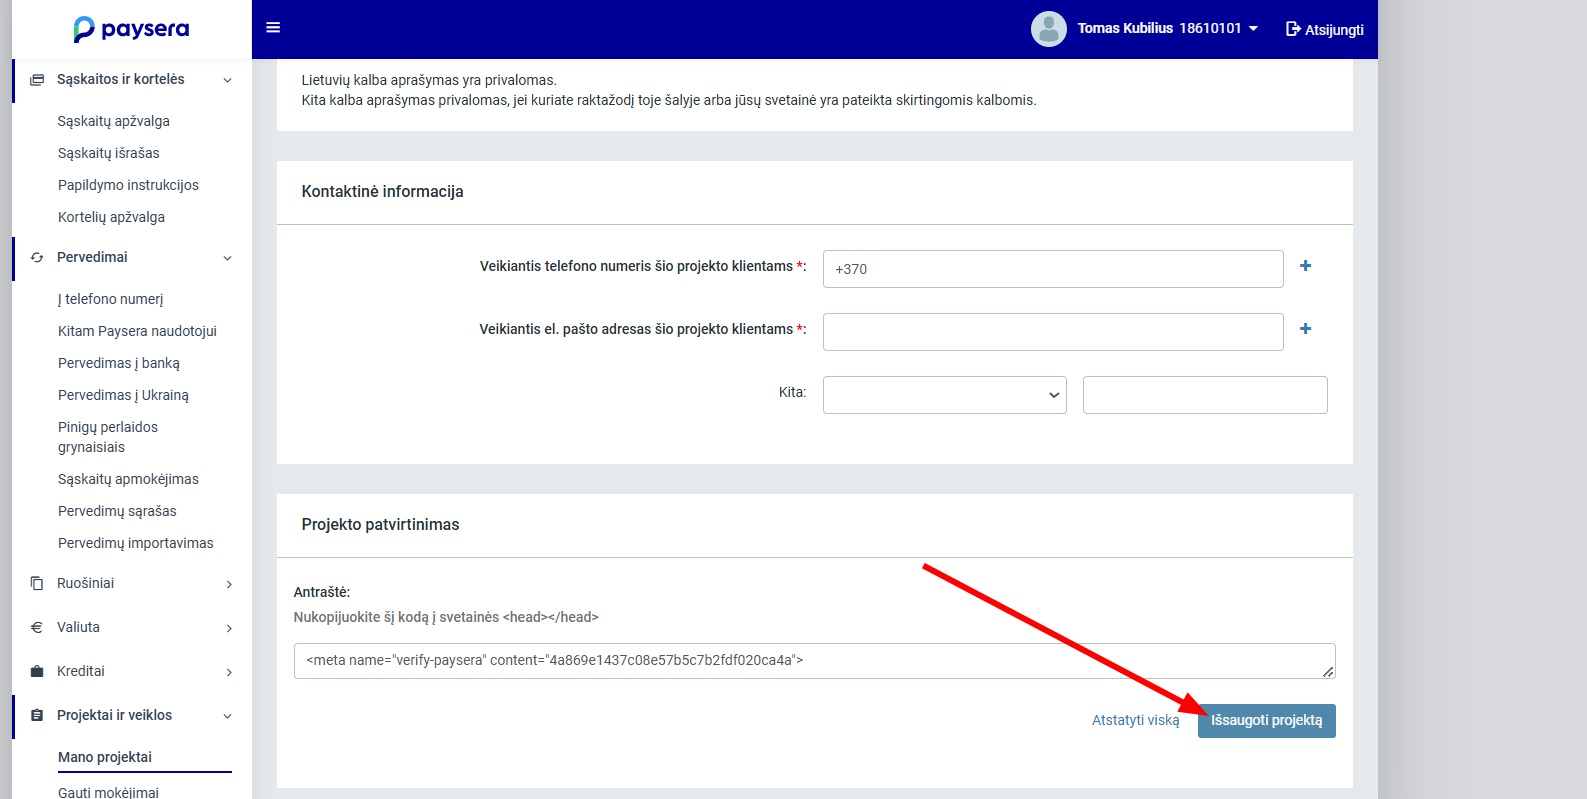Focus the Kita value text field
The height and width of the screenshot is (799, 1587).
coord(1205,395)
